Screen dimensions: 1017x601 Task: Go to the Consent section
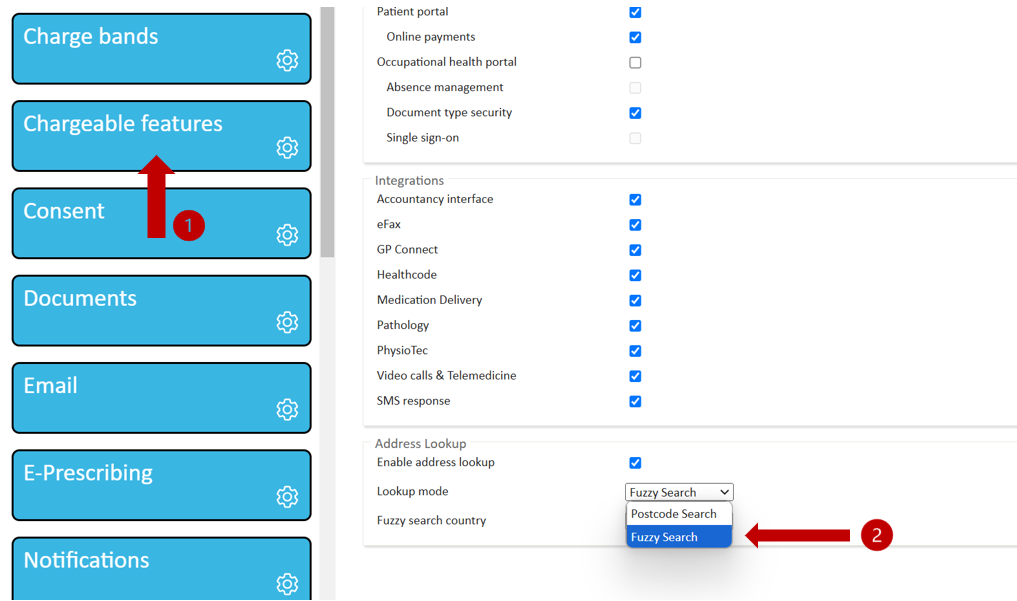[x=64, y=212]
